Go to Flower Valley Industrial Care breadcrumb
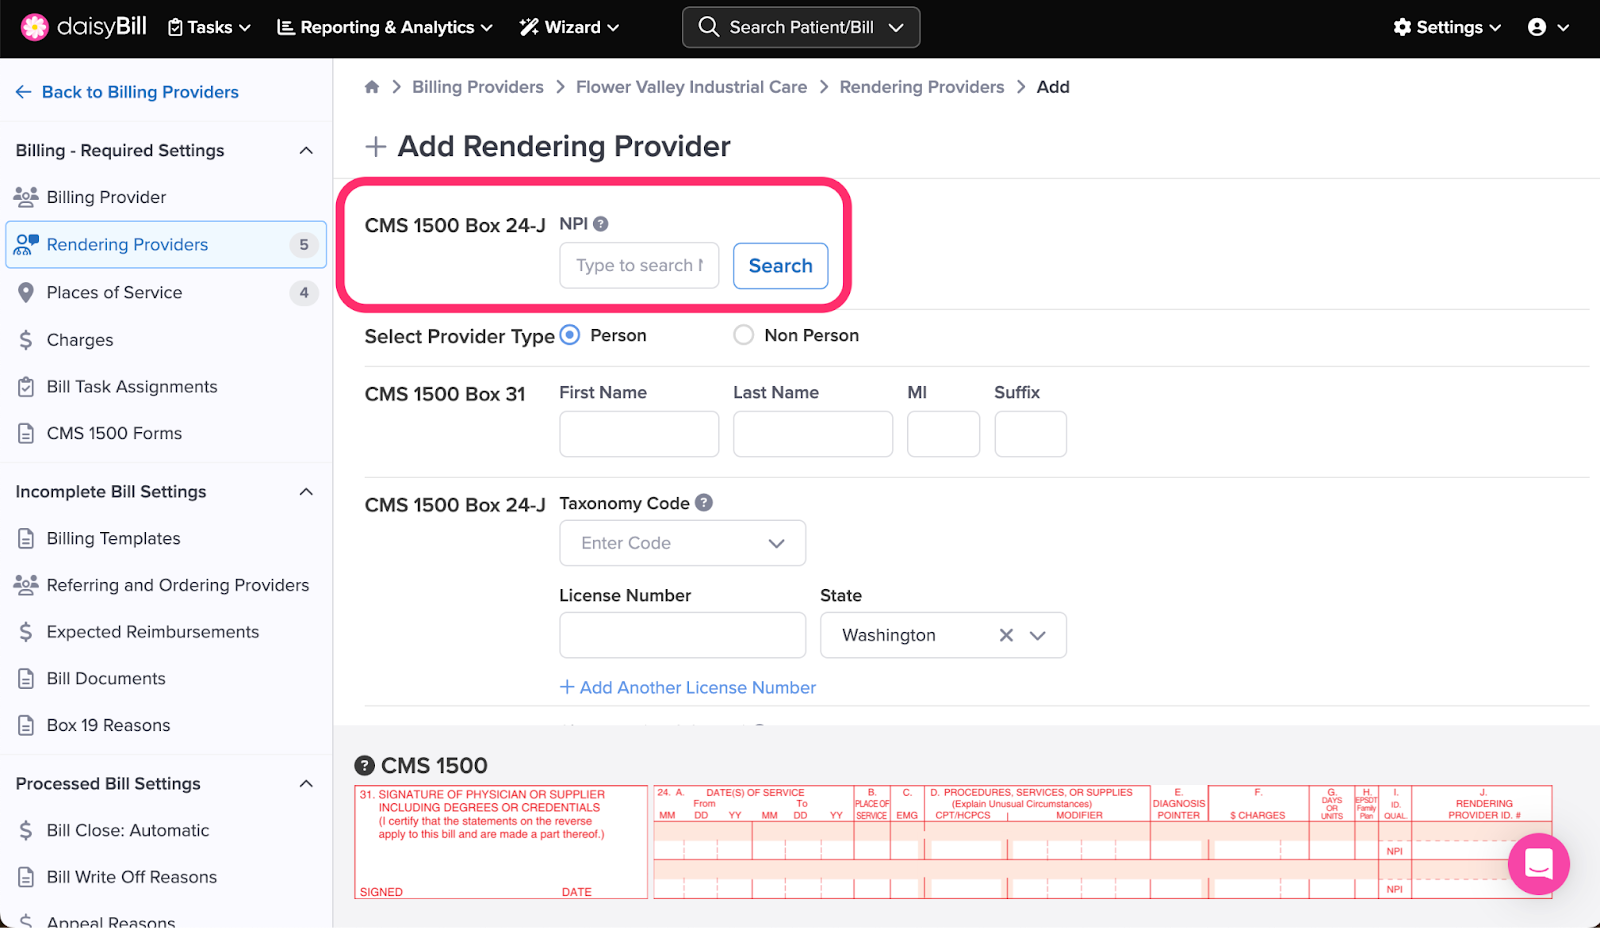Screen dimensions: 1600x928 pyautogui.click(x=691, y=87)
